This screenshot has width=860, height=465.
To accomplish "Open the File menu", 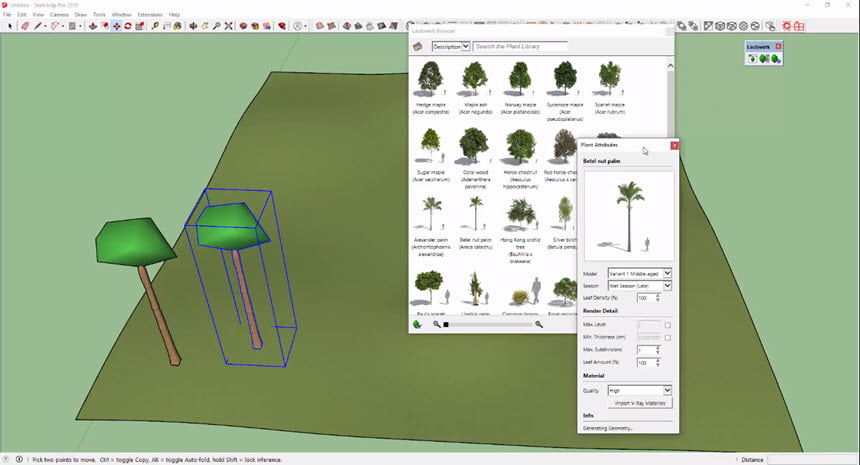I will pyautogui.click(x=7, y=14).
